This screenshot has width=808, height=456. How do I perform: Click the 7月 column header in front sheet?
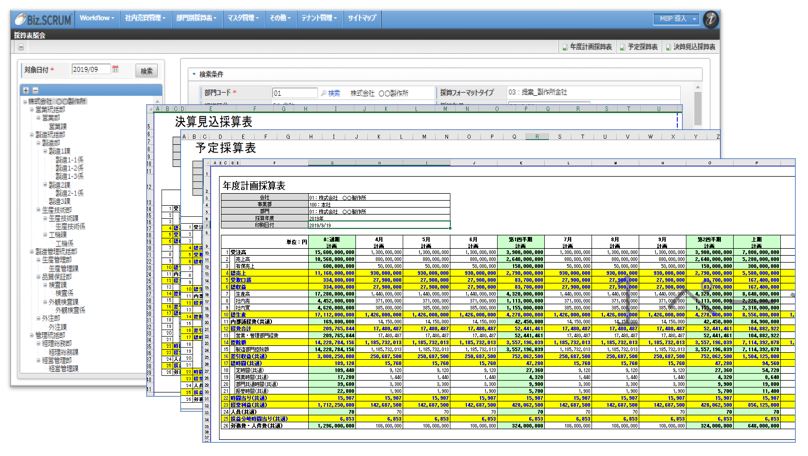point(567,240)
